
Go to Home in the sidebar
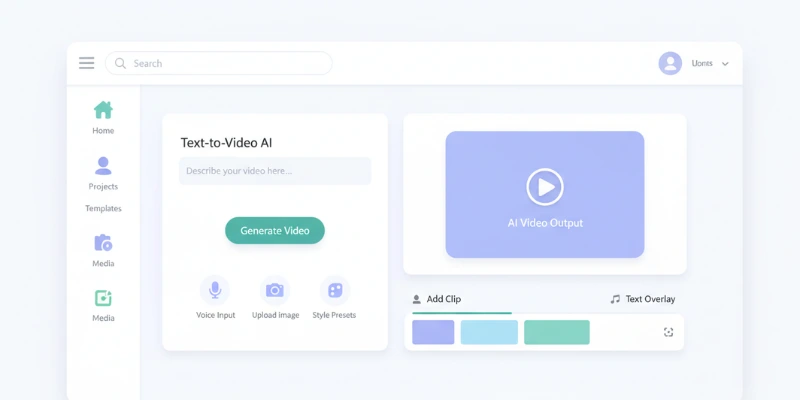click(103, 118)
